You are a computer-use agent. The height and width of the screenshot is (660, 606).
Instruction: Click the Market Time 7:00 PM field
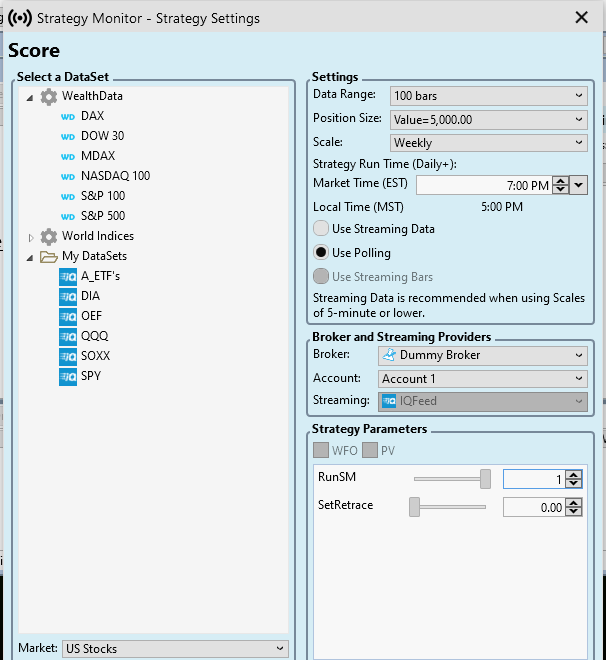point(484,185)
